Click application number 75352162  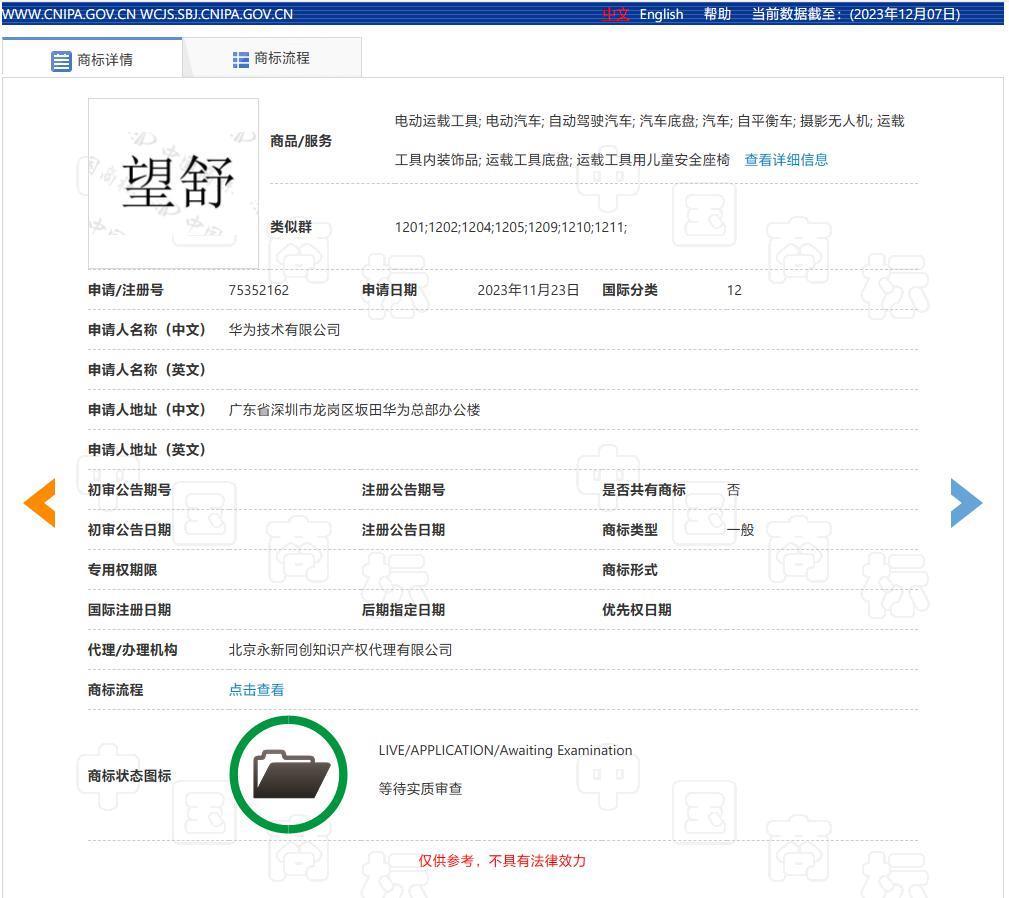257,290
